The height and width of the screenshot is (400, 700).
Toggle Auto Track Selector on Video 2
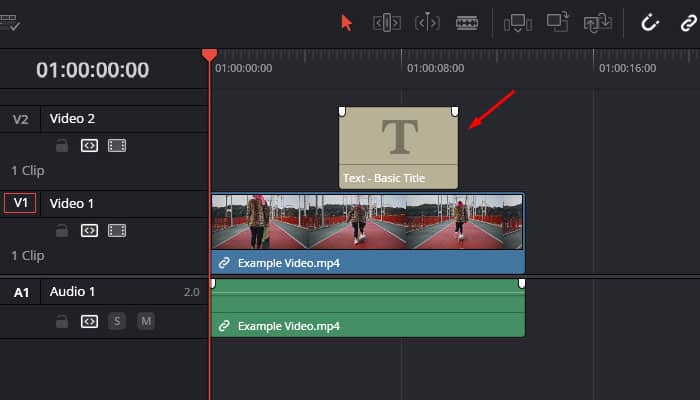[x=89, y=146]
